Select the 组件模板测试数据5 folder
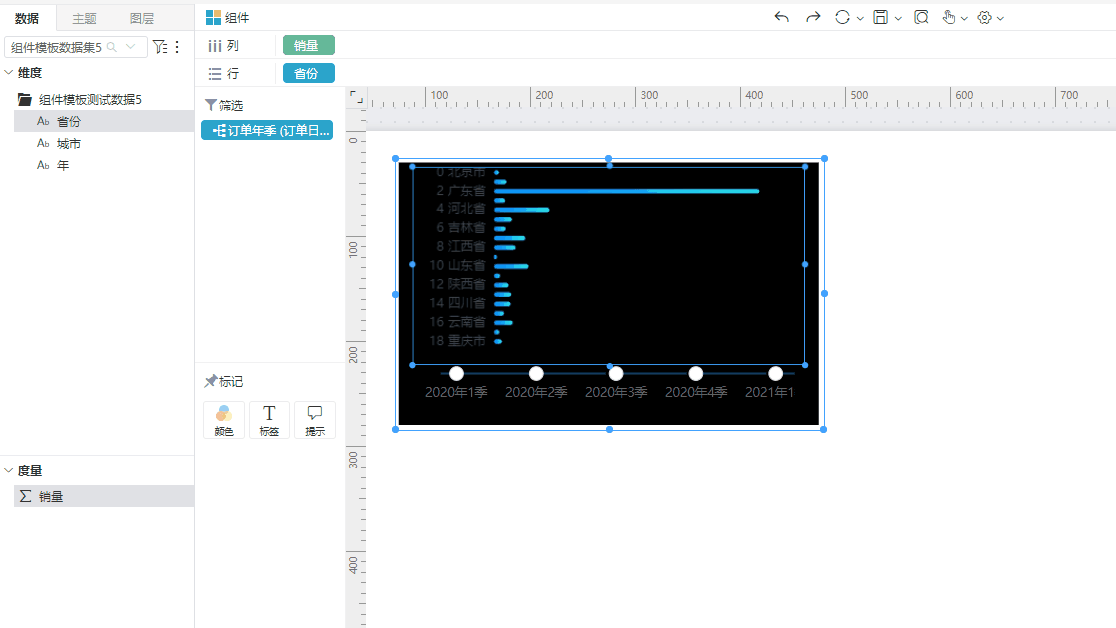The height and width of the screenshot is (628, 1116). click(x=80, y=99)
